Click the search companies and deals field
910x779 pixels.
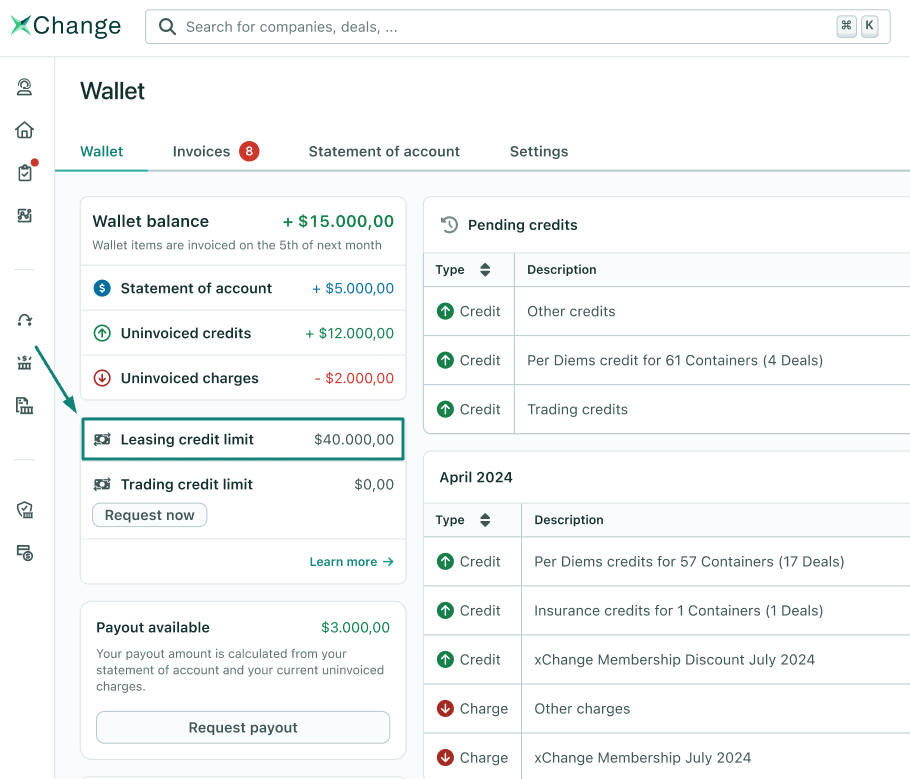[500, 27]
